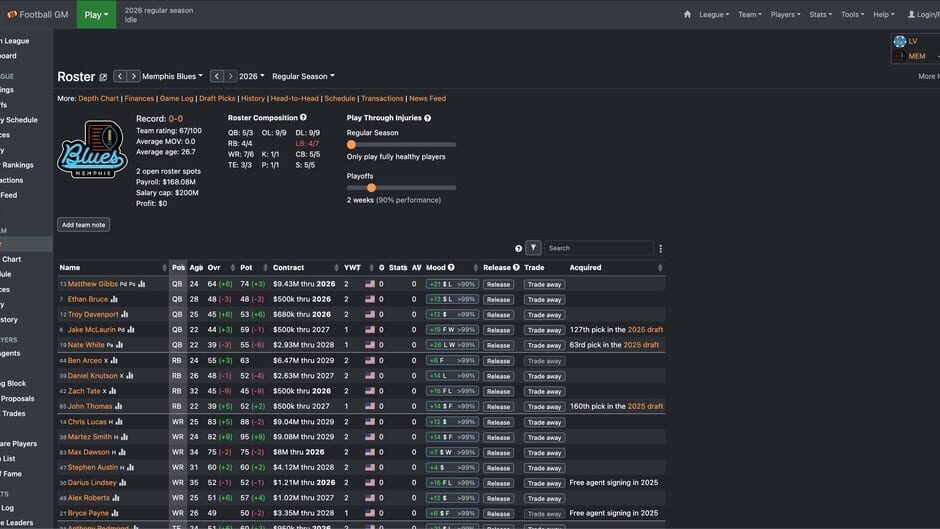
Task: Click the Mood column help icon
Action: (x=451, y=268)
